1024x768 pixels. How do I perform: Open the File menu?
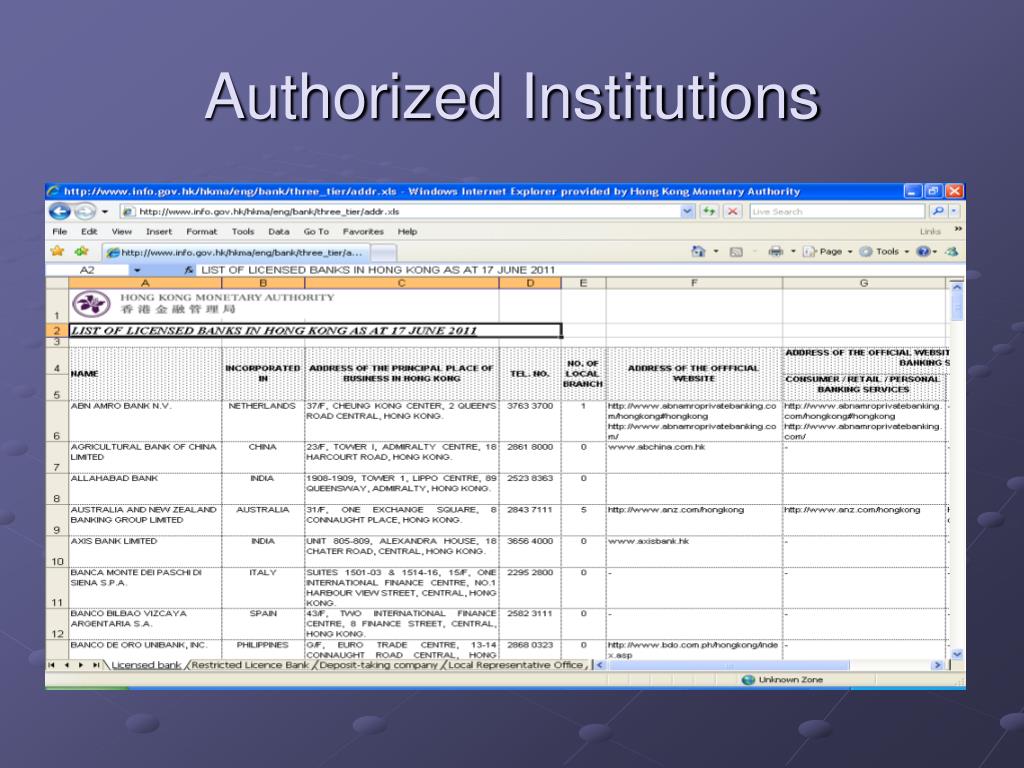click(x=59, y=231)
